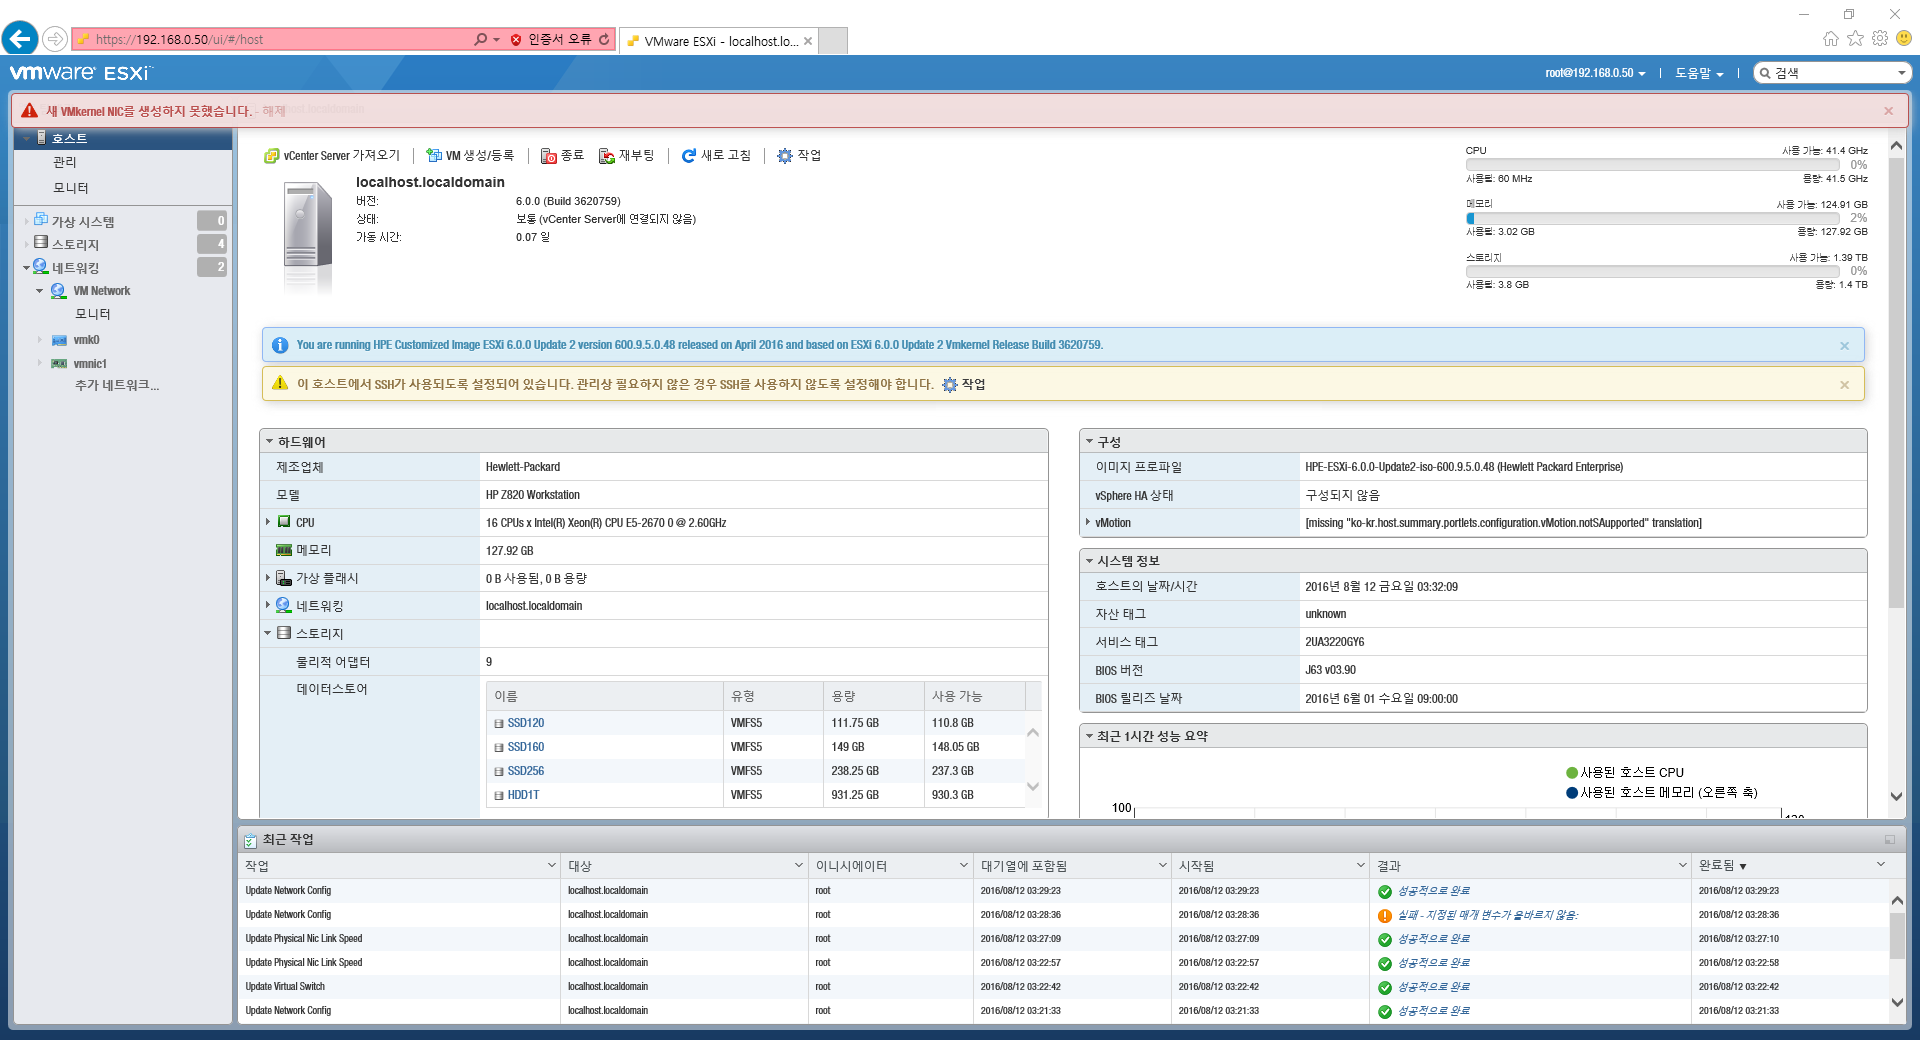Click the 재부팅 reboot toolbar icon
Screen dimensions: 1920x1040
[x=607, y=156]
